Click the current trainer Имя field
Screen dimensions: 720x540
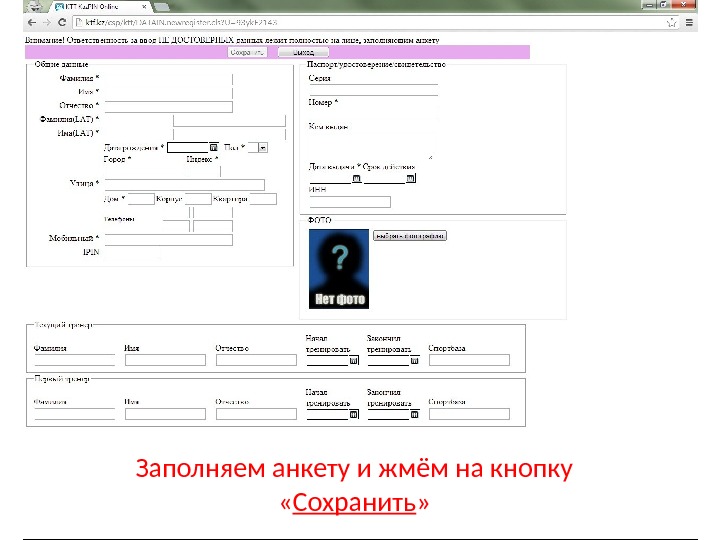pyautogui.click(x=165, y=360)
